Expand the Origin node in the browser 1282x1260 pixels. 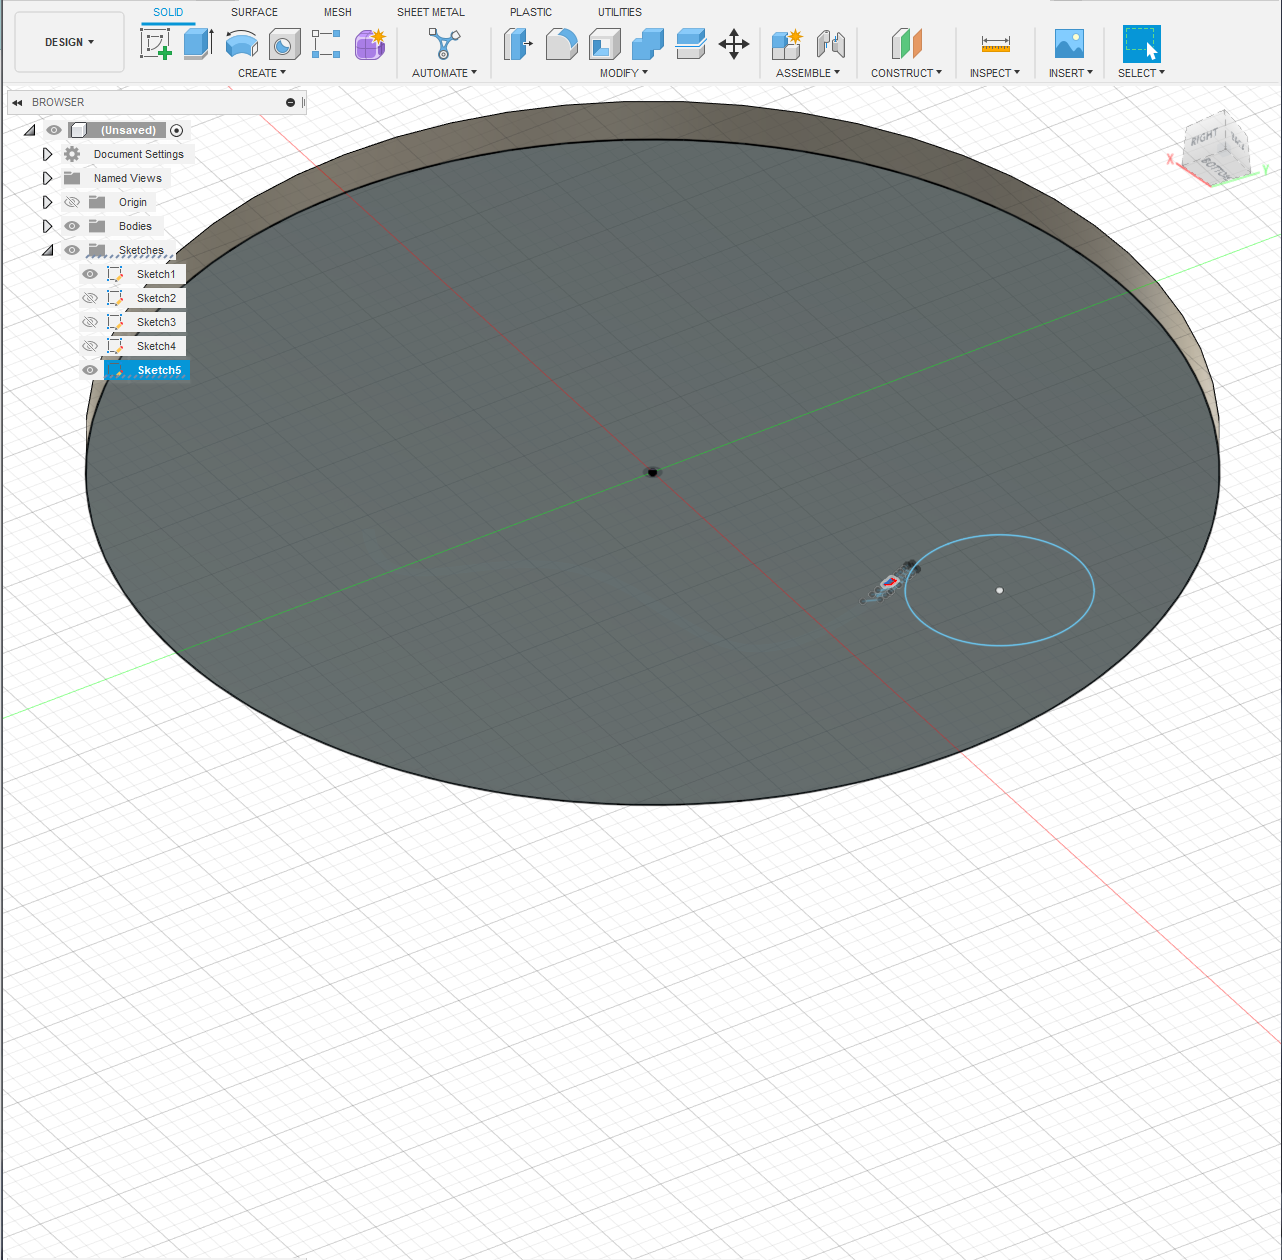(47, 201)
